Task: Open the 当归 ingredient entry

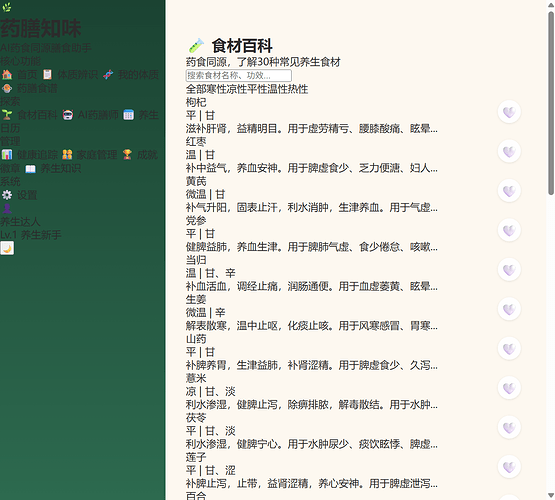Action: (196, 260)
